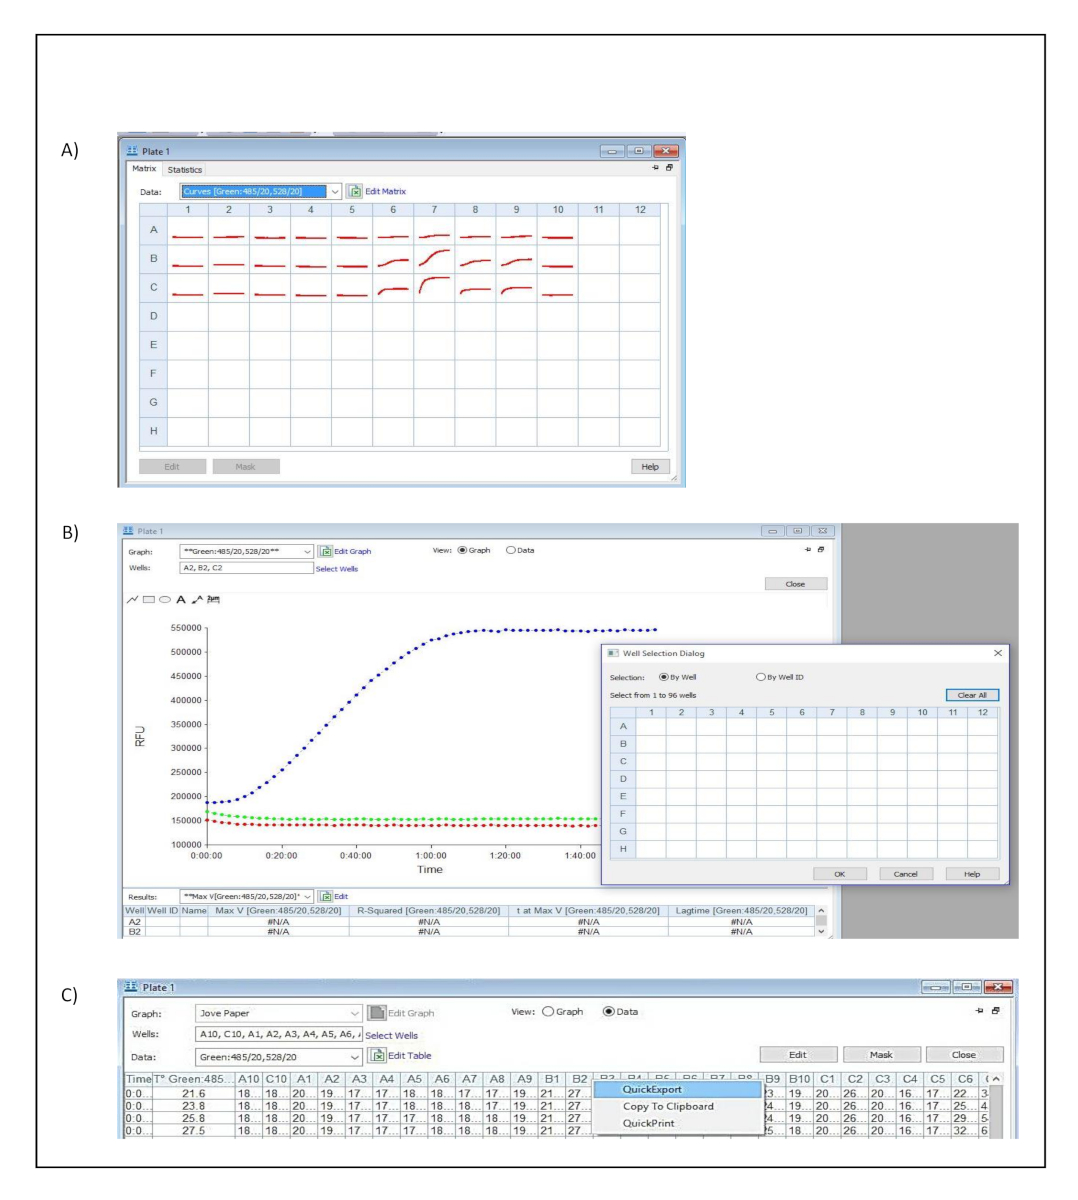Open the Curves [Green:485/20,528/20] data dropdown
Screen dimensions: 1078x1200
click(x=335, y=191)
